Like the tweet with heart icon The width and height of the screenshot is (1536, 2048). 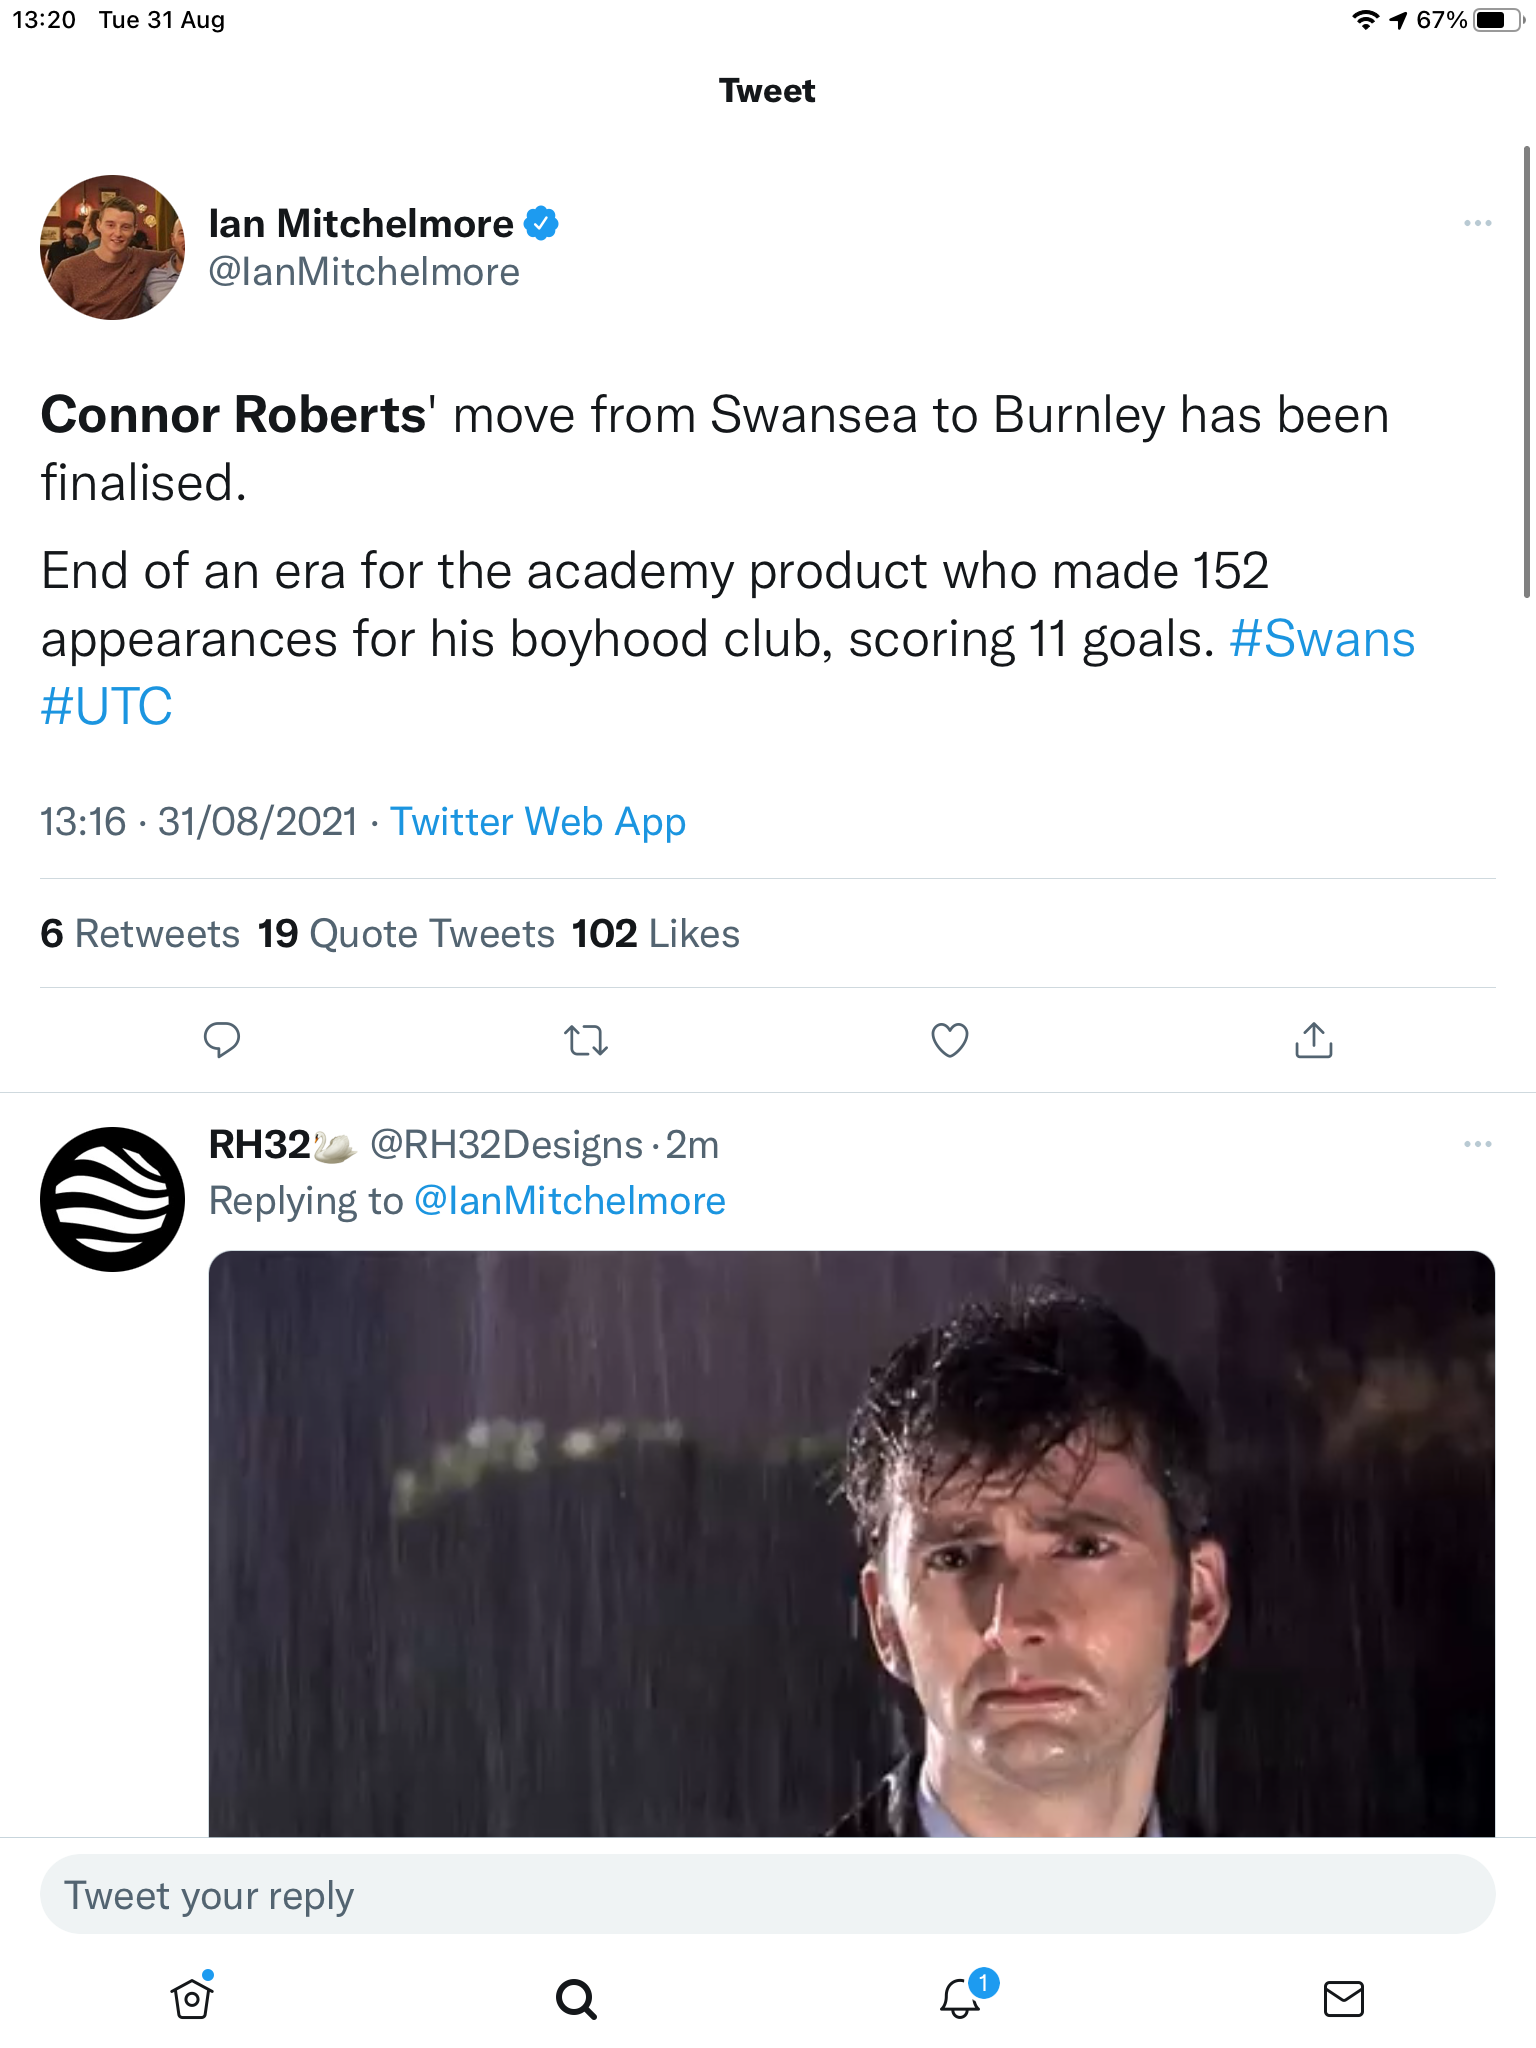coord(950,1040)
